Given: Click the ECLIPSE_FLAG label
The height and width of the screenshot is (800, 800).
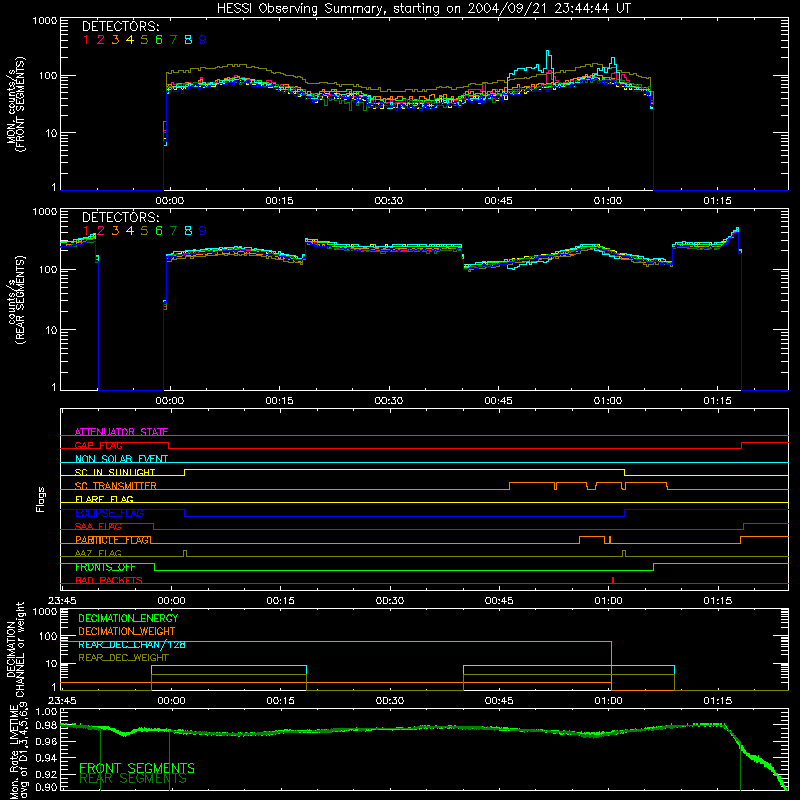Looking at the screenshot, I should tap(109, 513).
